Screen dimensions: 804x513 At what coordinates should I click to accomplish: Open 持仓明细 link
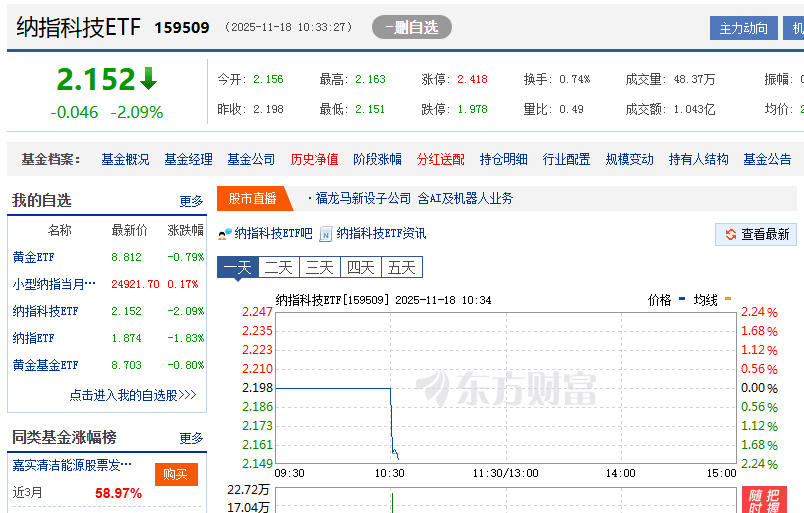[504, 160]
